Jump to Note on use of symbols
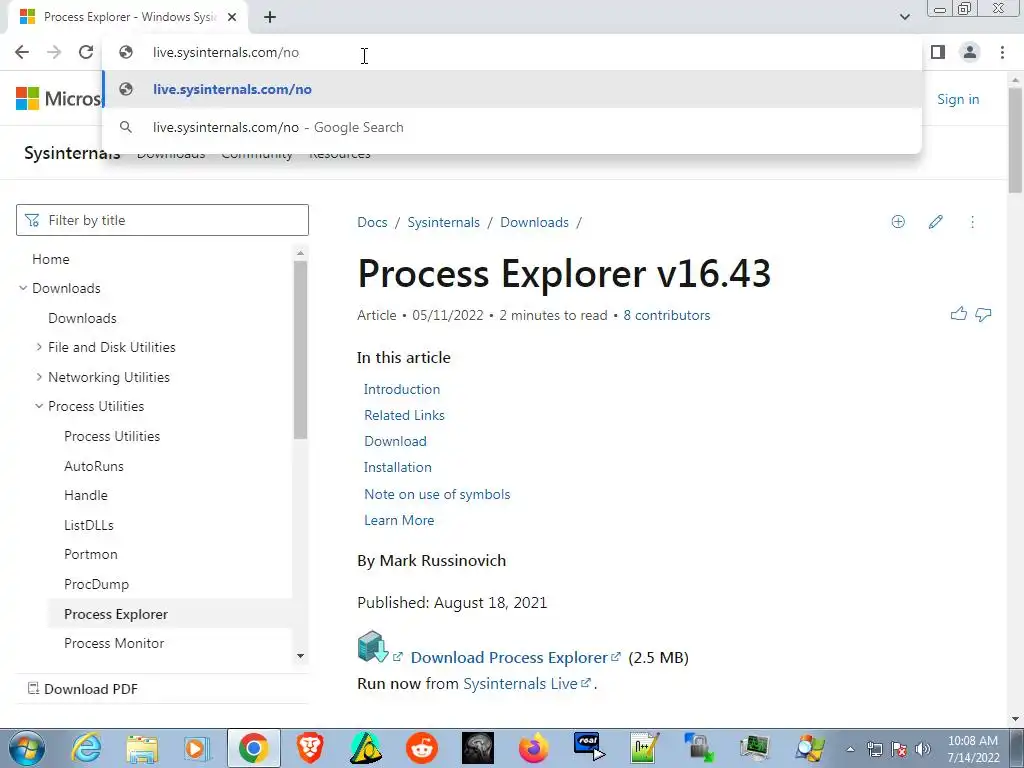The height and width of the screenshot is (768, 1024). (437, 494)
